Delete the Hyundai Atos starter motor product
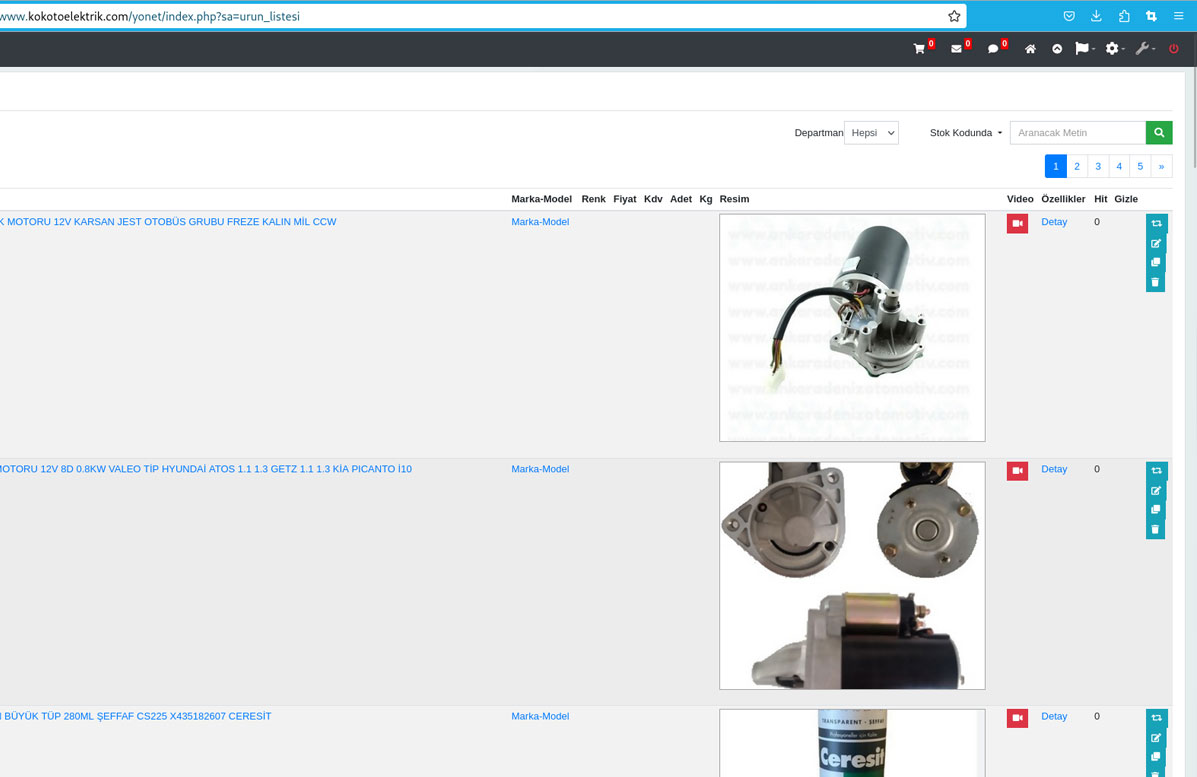This screenshot has height=777, width=1197. pyautogui.click(x=1156, y=529)
